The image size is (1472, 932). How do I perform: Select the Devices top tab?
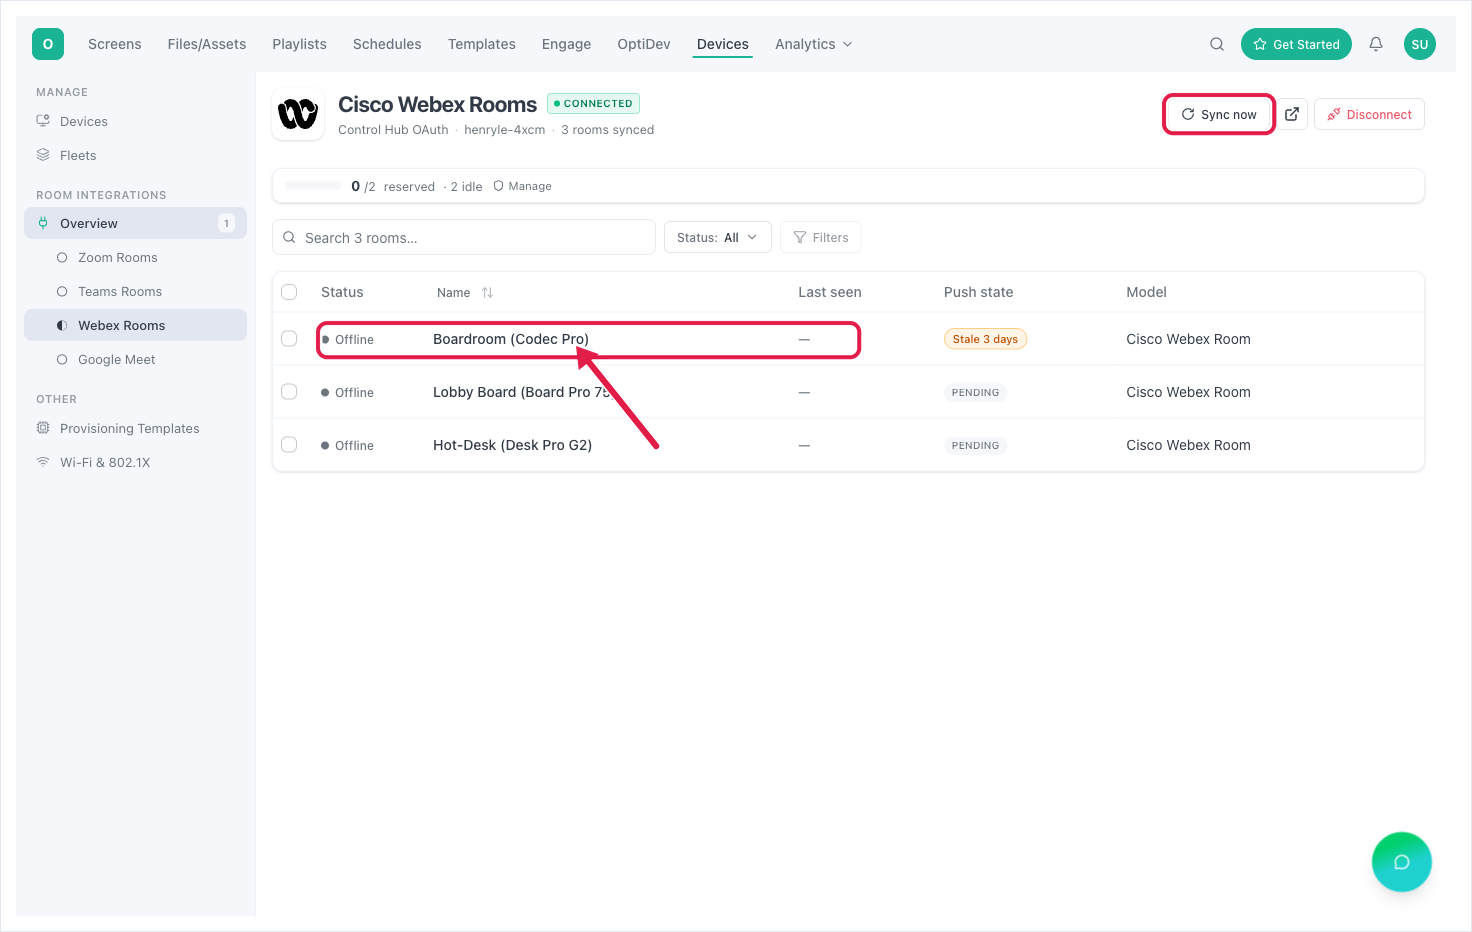pyautogui.click(x=723, y=44)
